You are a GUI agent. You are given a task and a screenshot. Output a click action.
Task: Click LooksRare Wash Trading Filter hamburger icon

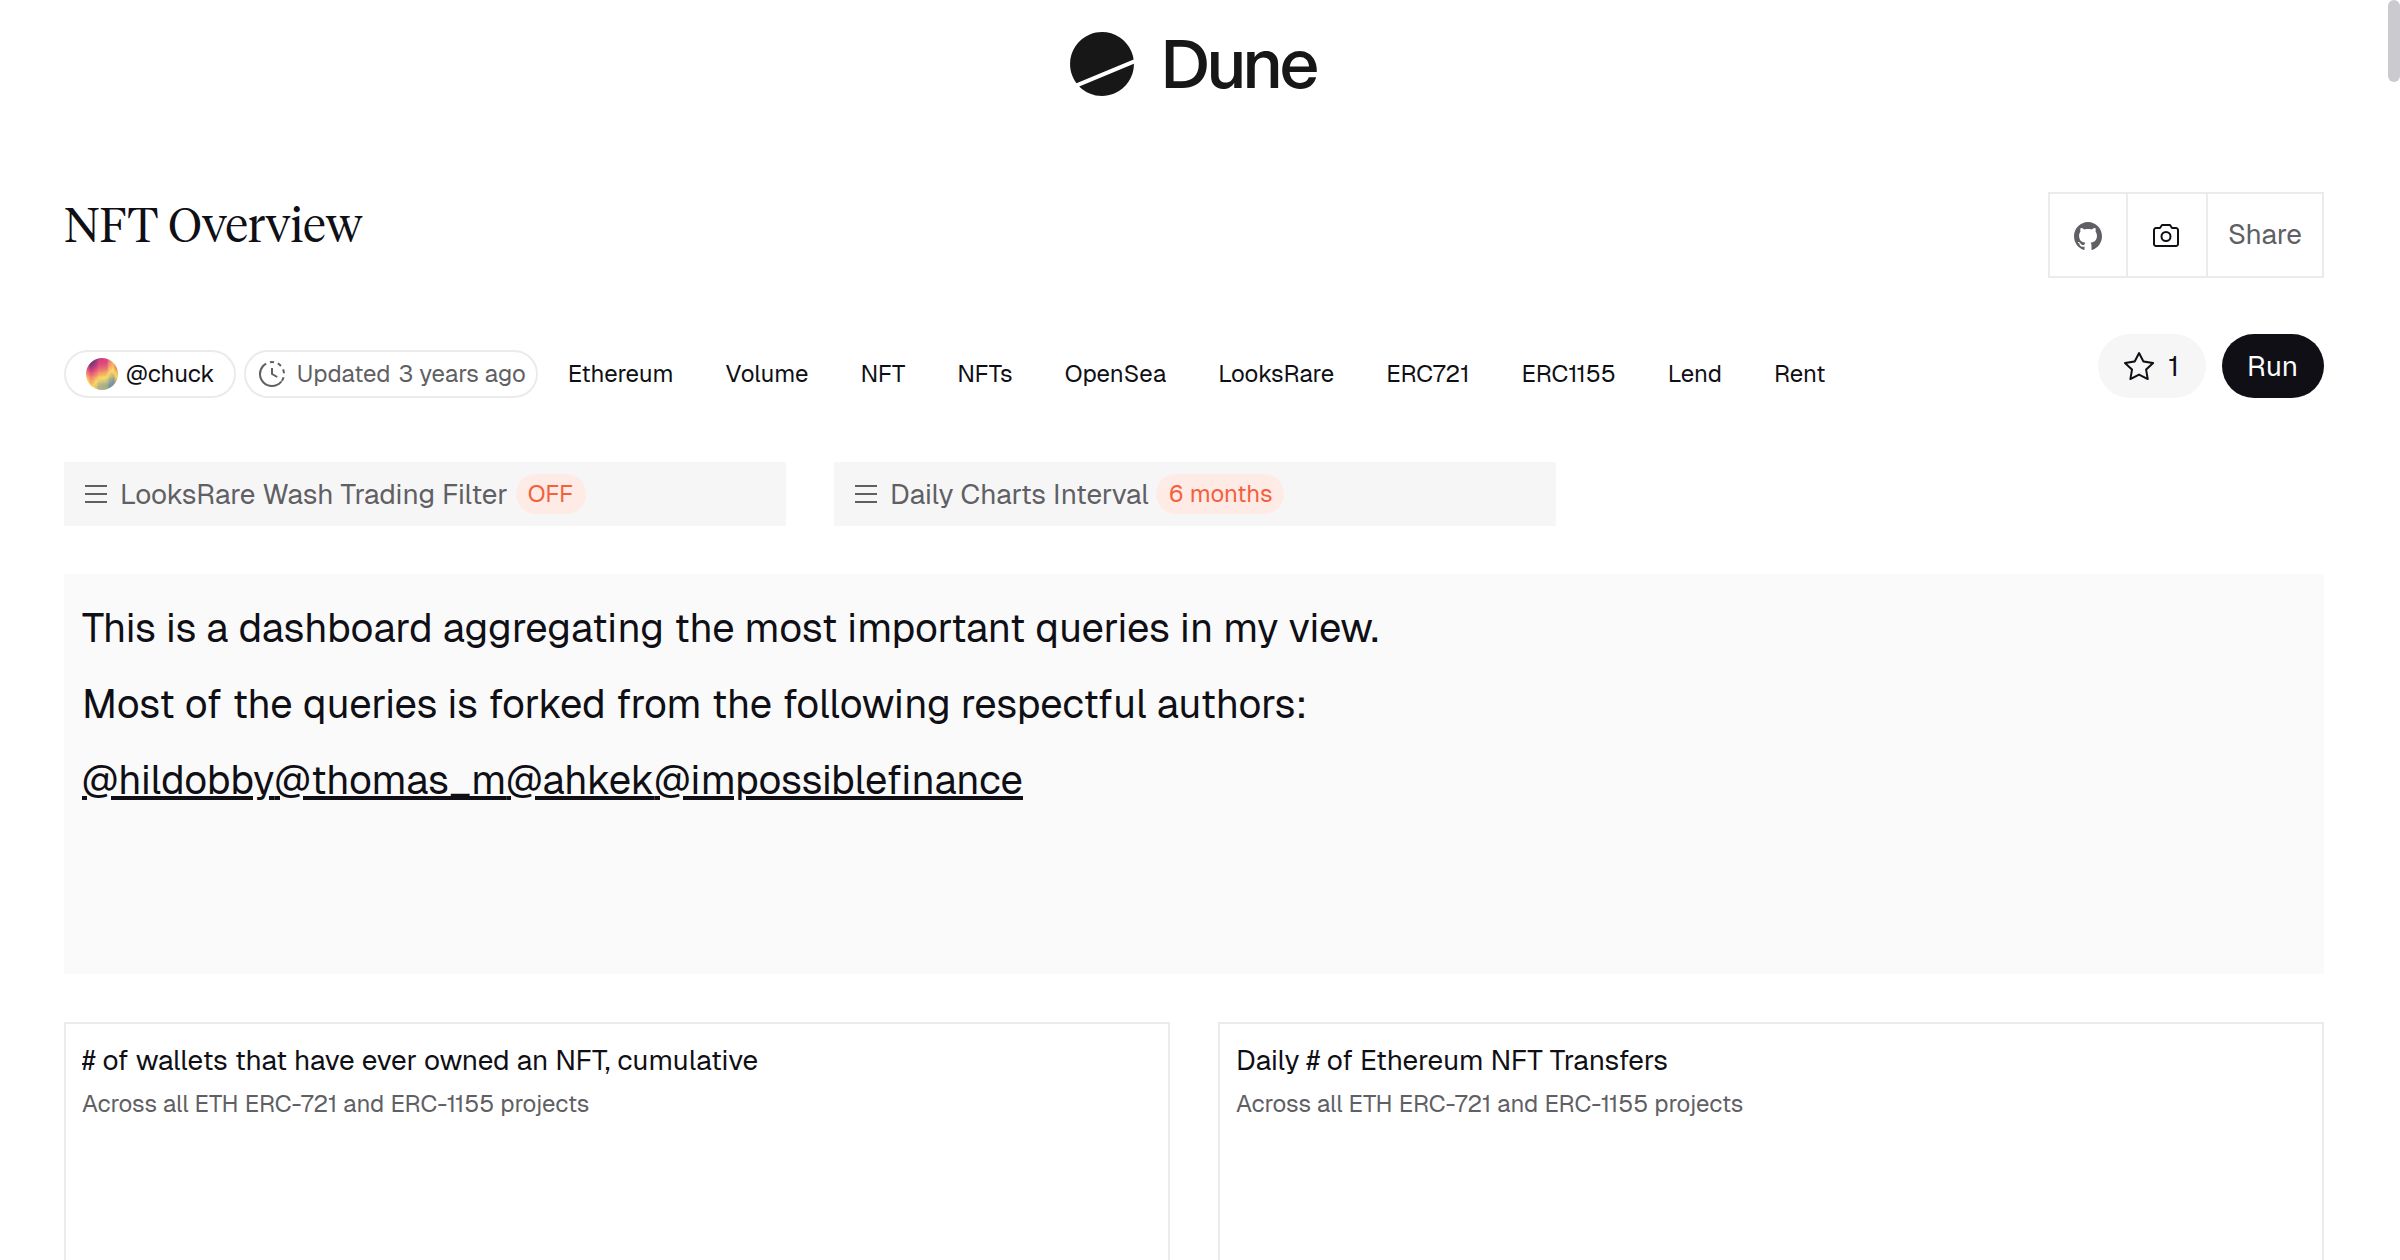click(96, 494)
